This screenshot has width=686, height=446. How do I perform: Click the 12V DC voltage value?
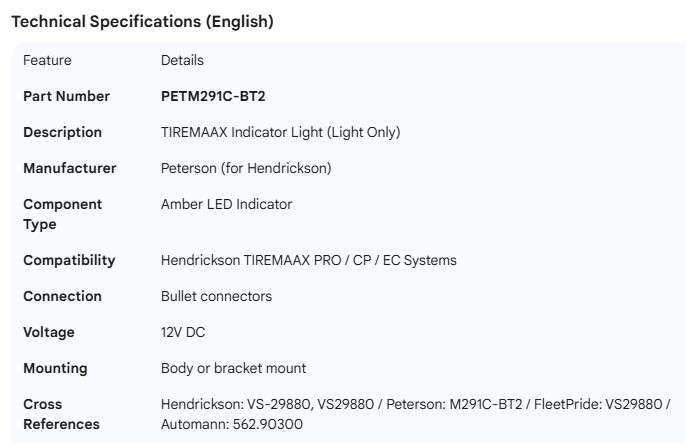(x=183, y=332)
